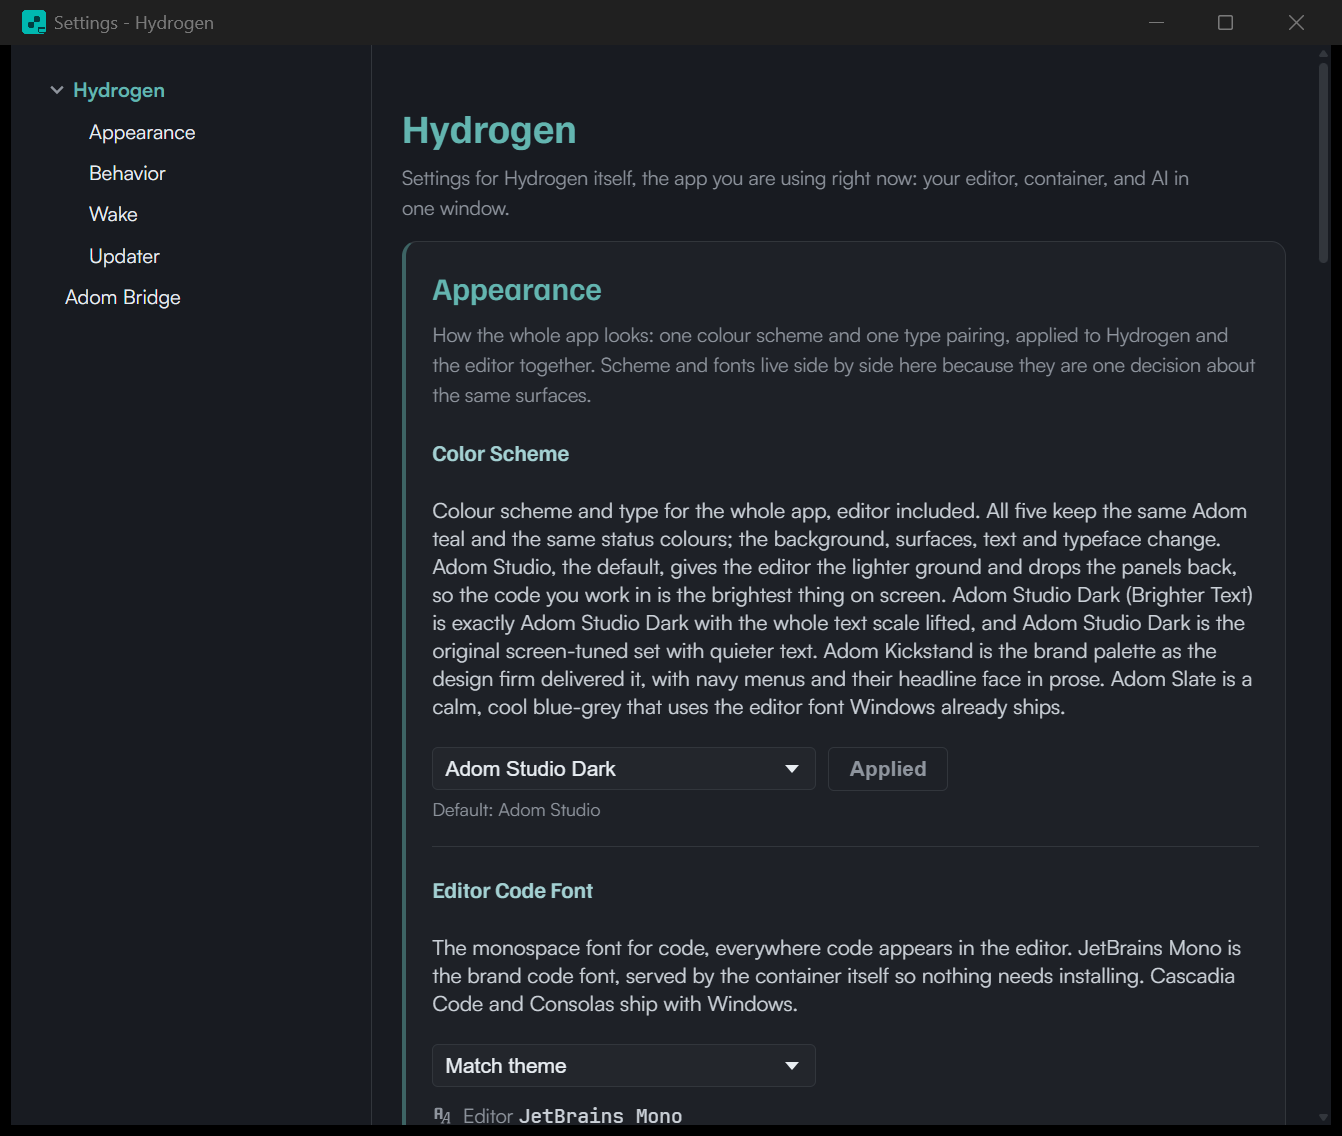Screen dimensions: 1342x1136
Task: Close the Settings - Hydrogen window
Action: pos(1296,22)
